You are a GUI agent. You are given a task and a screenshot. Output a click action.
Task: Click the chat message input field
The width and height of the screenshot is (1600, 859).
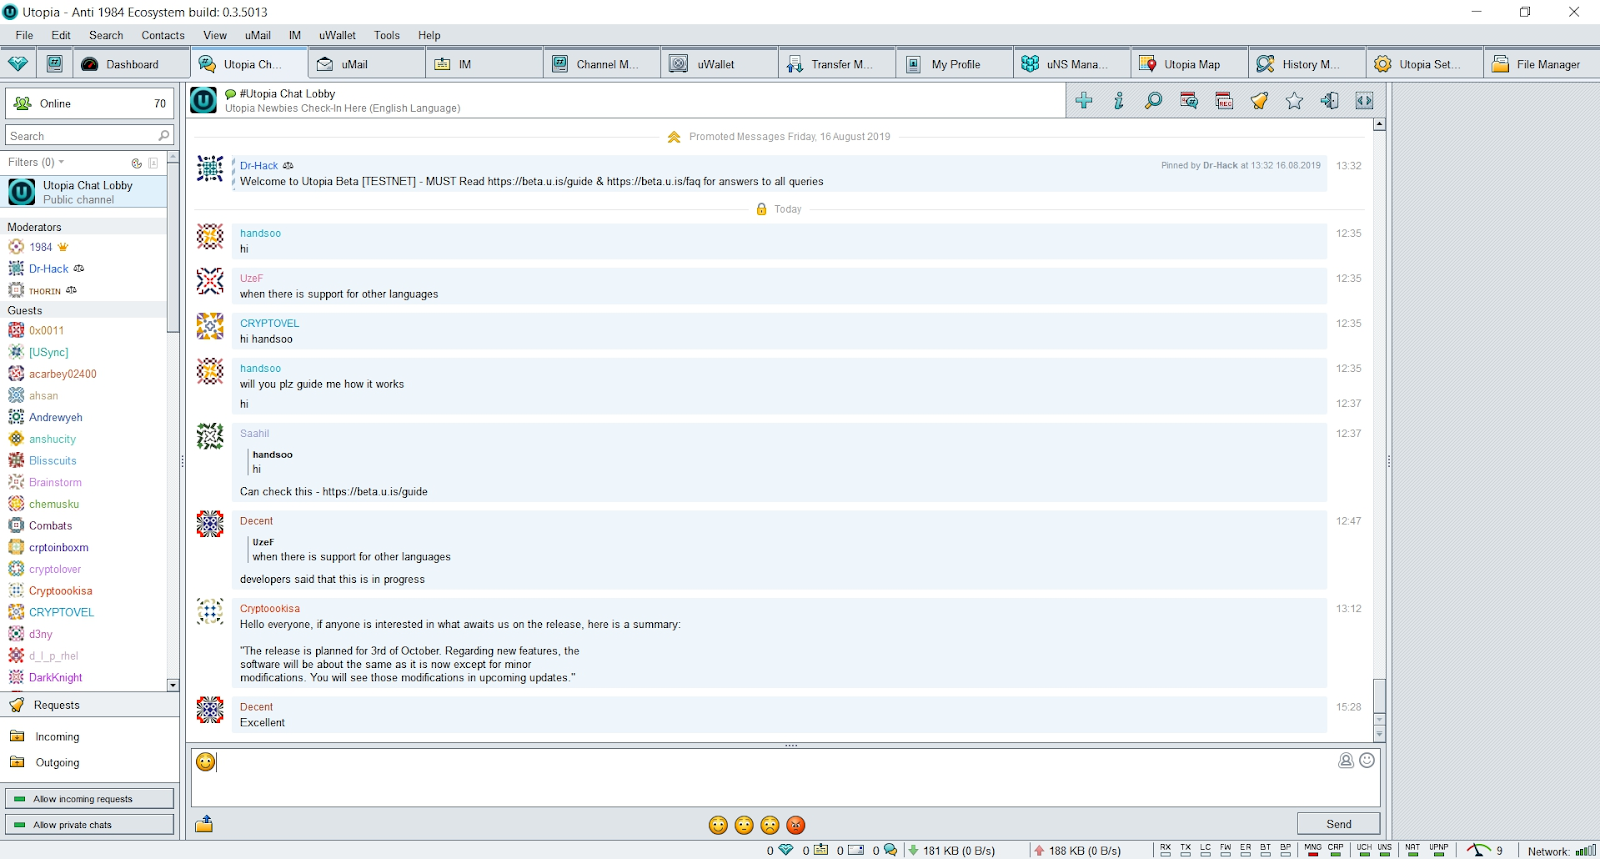click(786, 778)
